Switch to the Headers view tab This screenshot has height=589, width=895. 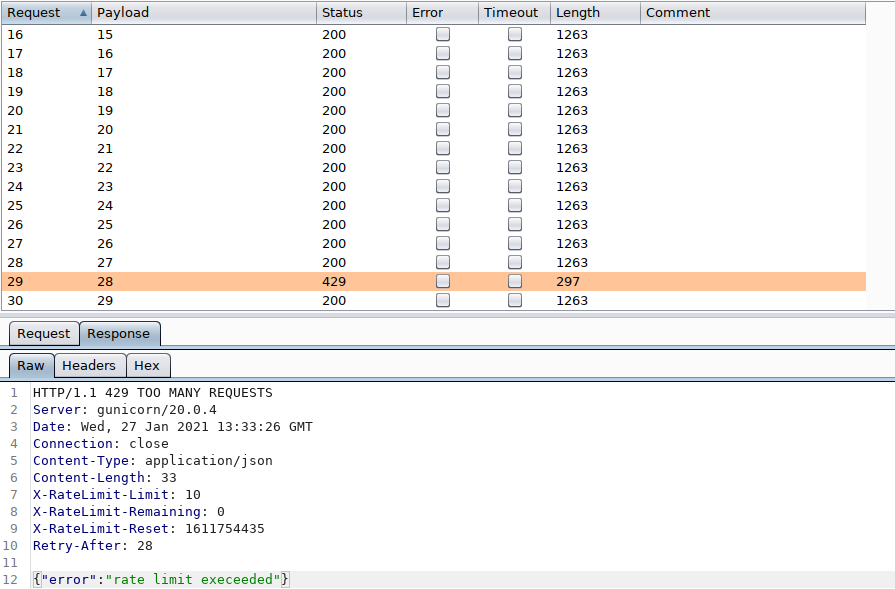[x=89, y=366]
